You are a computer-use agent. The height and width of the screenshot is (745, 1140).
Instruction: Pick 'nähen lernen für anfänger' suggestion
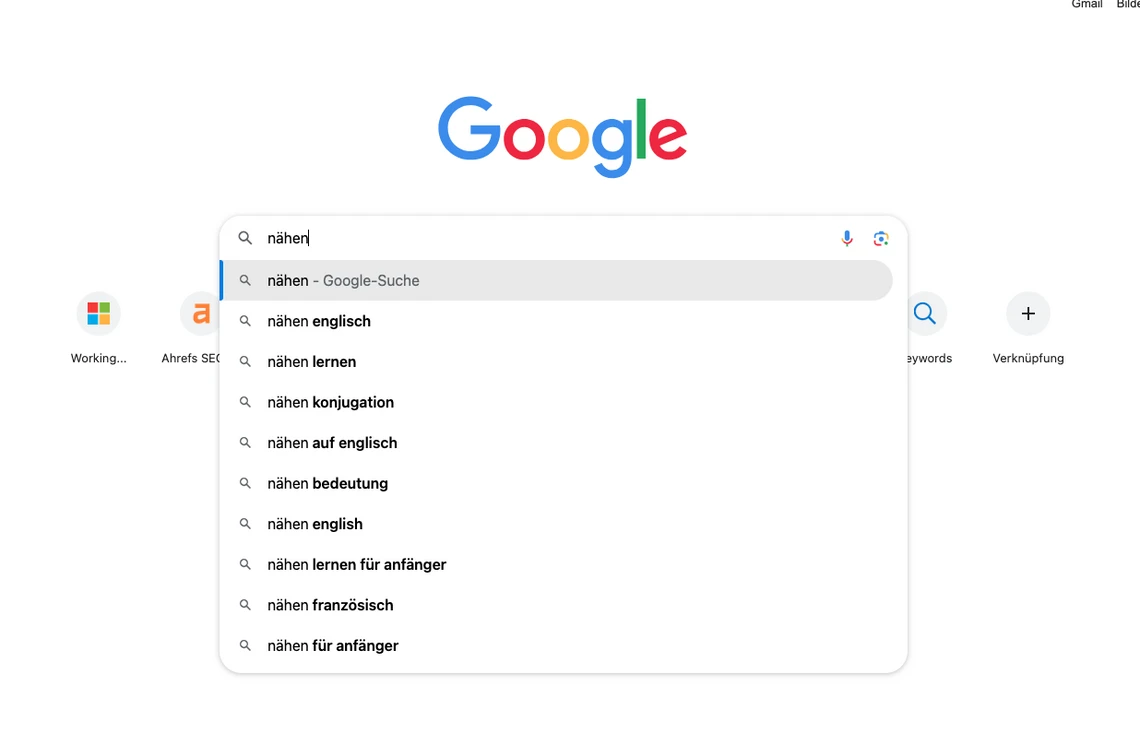(357, 565)
